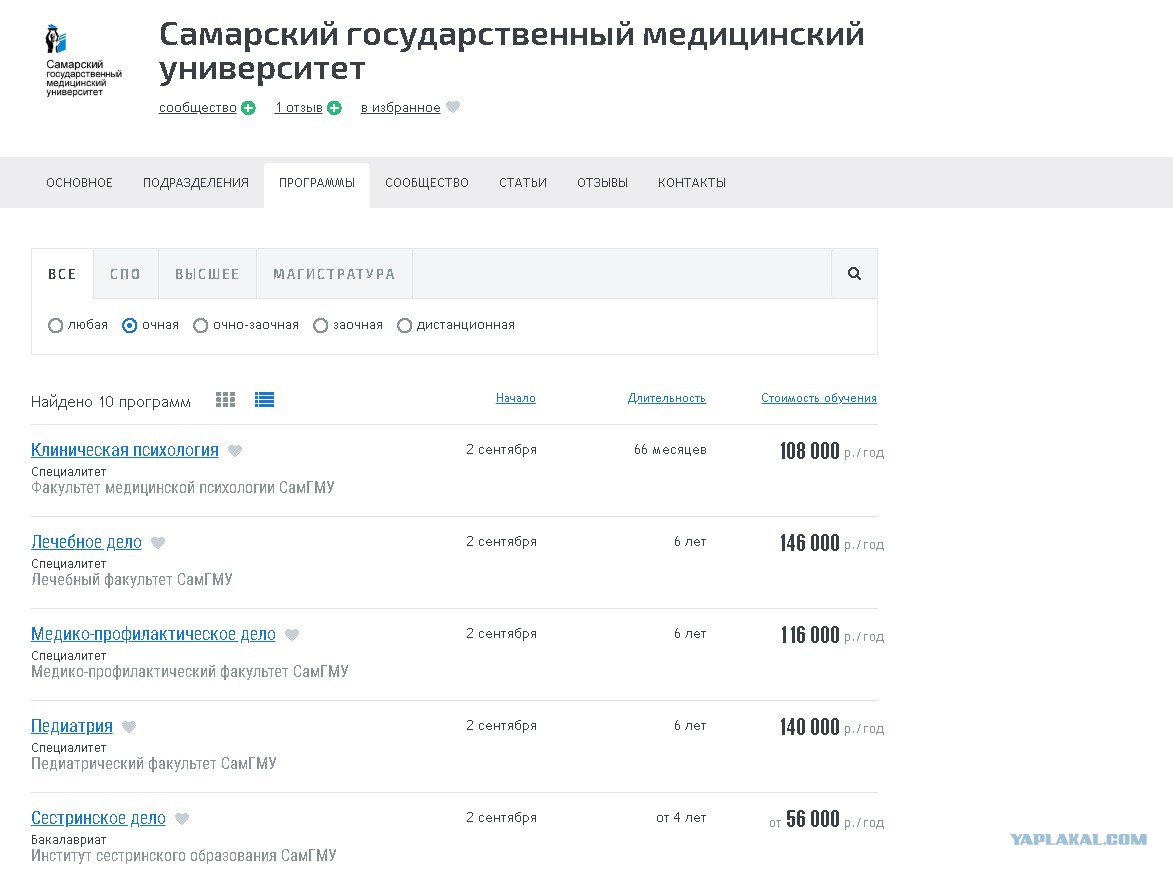This screenshot has height=869, width=1173.
Task: Click the green plus next to сообщество
Action: point(248,108)
